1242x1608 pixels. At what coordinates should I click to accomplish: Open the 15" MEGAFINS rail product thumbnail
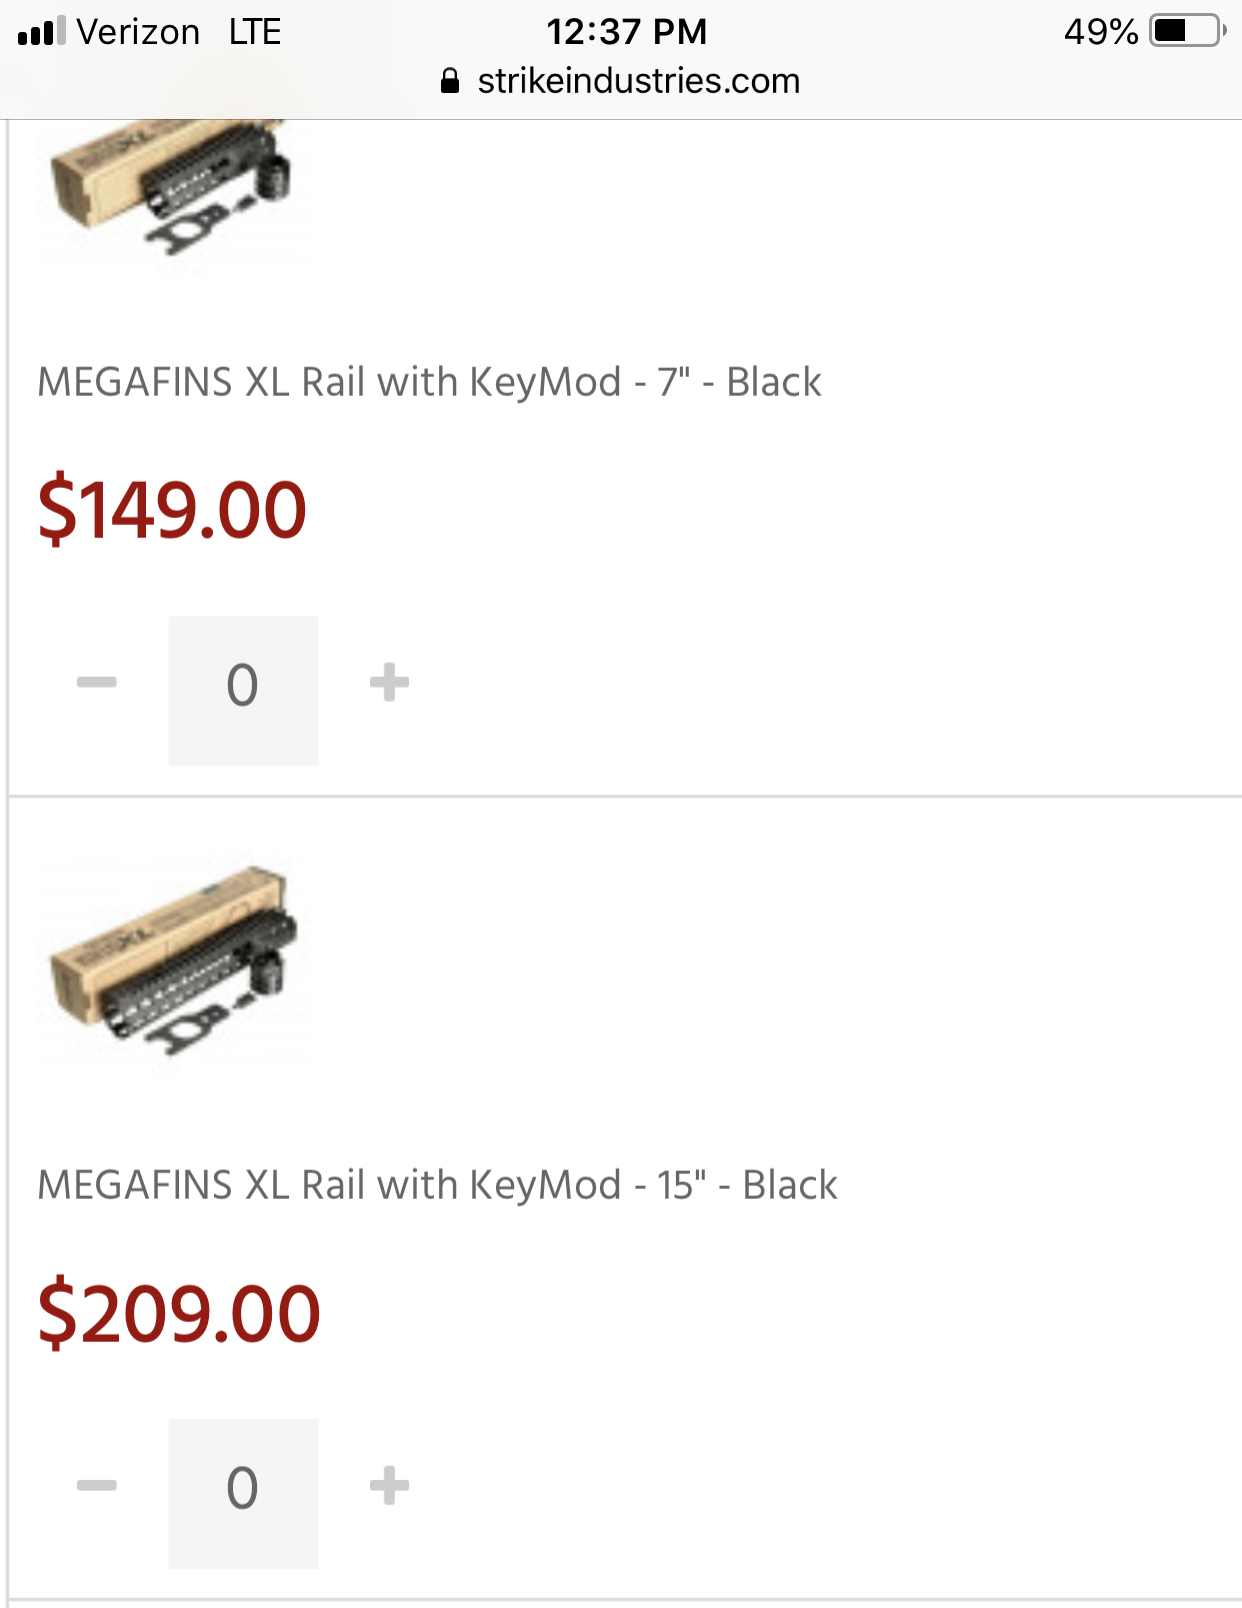[x=174, y=962]
